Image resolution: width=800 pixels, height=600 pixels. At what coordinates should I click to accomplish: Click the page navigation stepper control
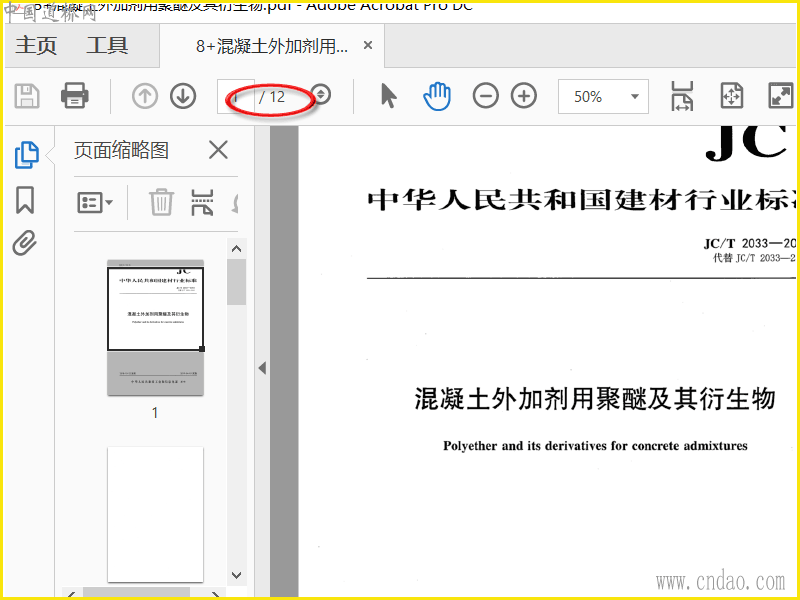coord(321,94)
